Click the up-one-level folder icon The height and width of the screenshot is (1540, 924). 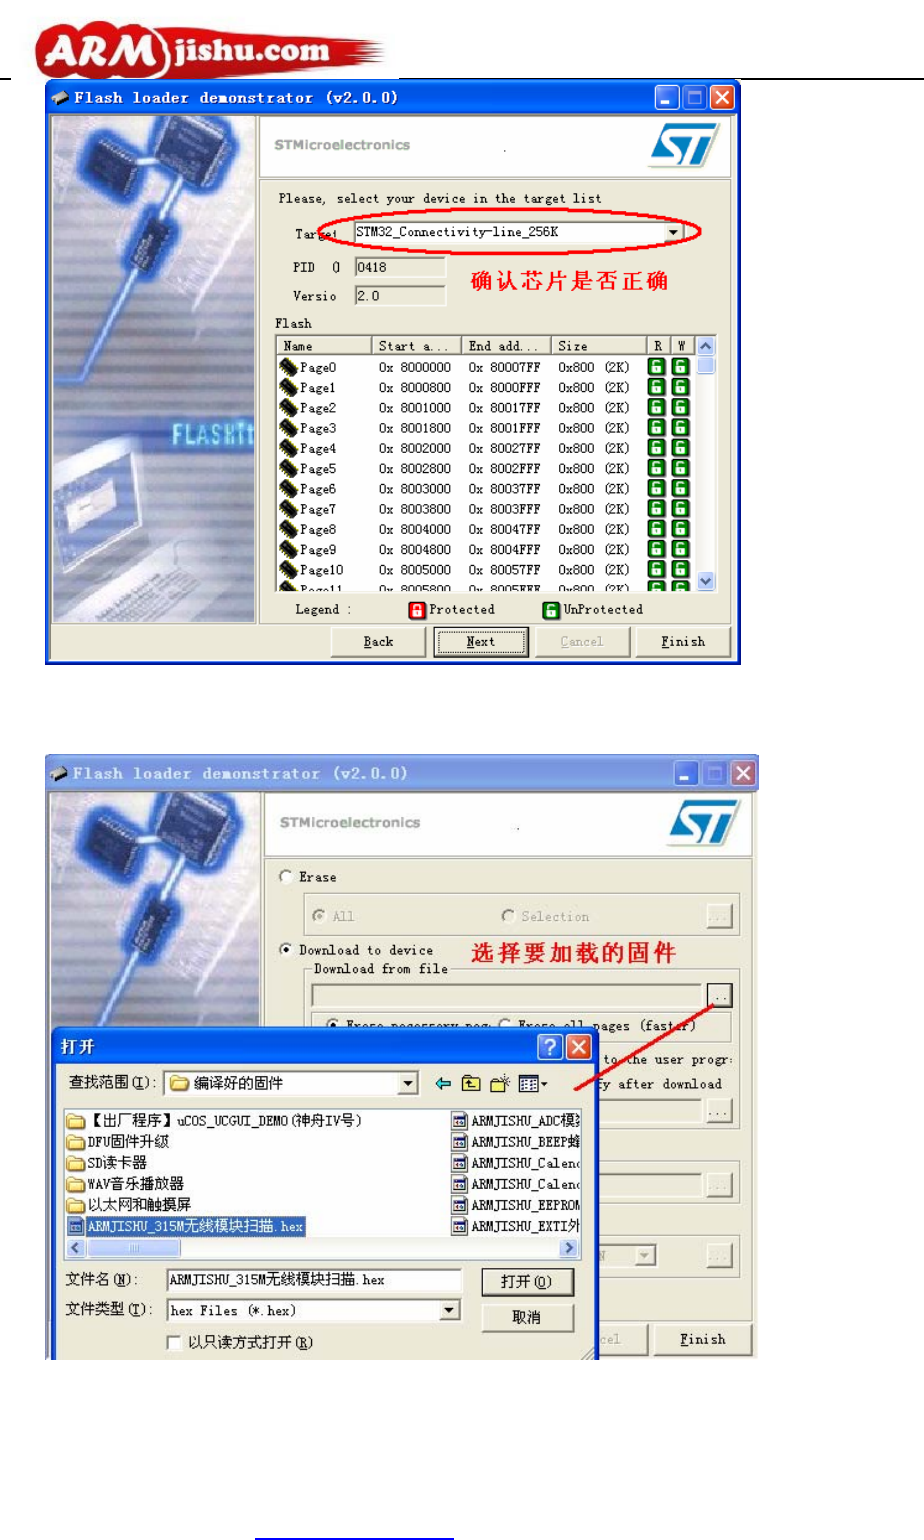coord(471,1083)
